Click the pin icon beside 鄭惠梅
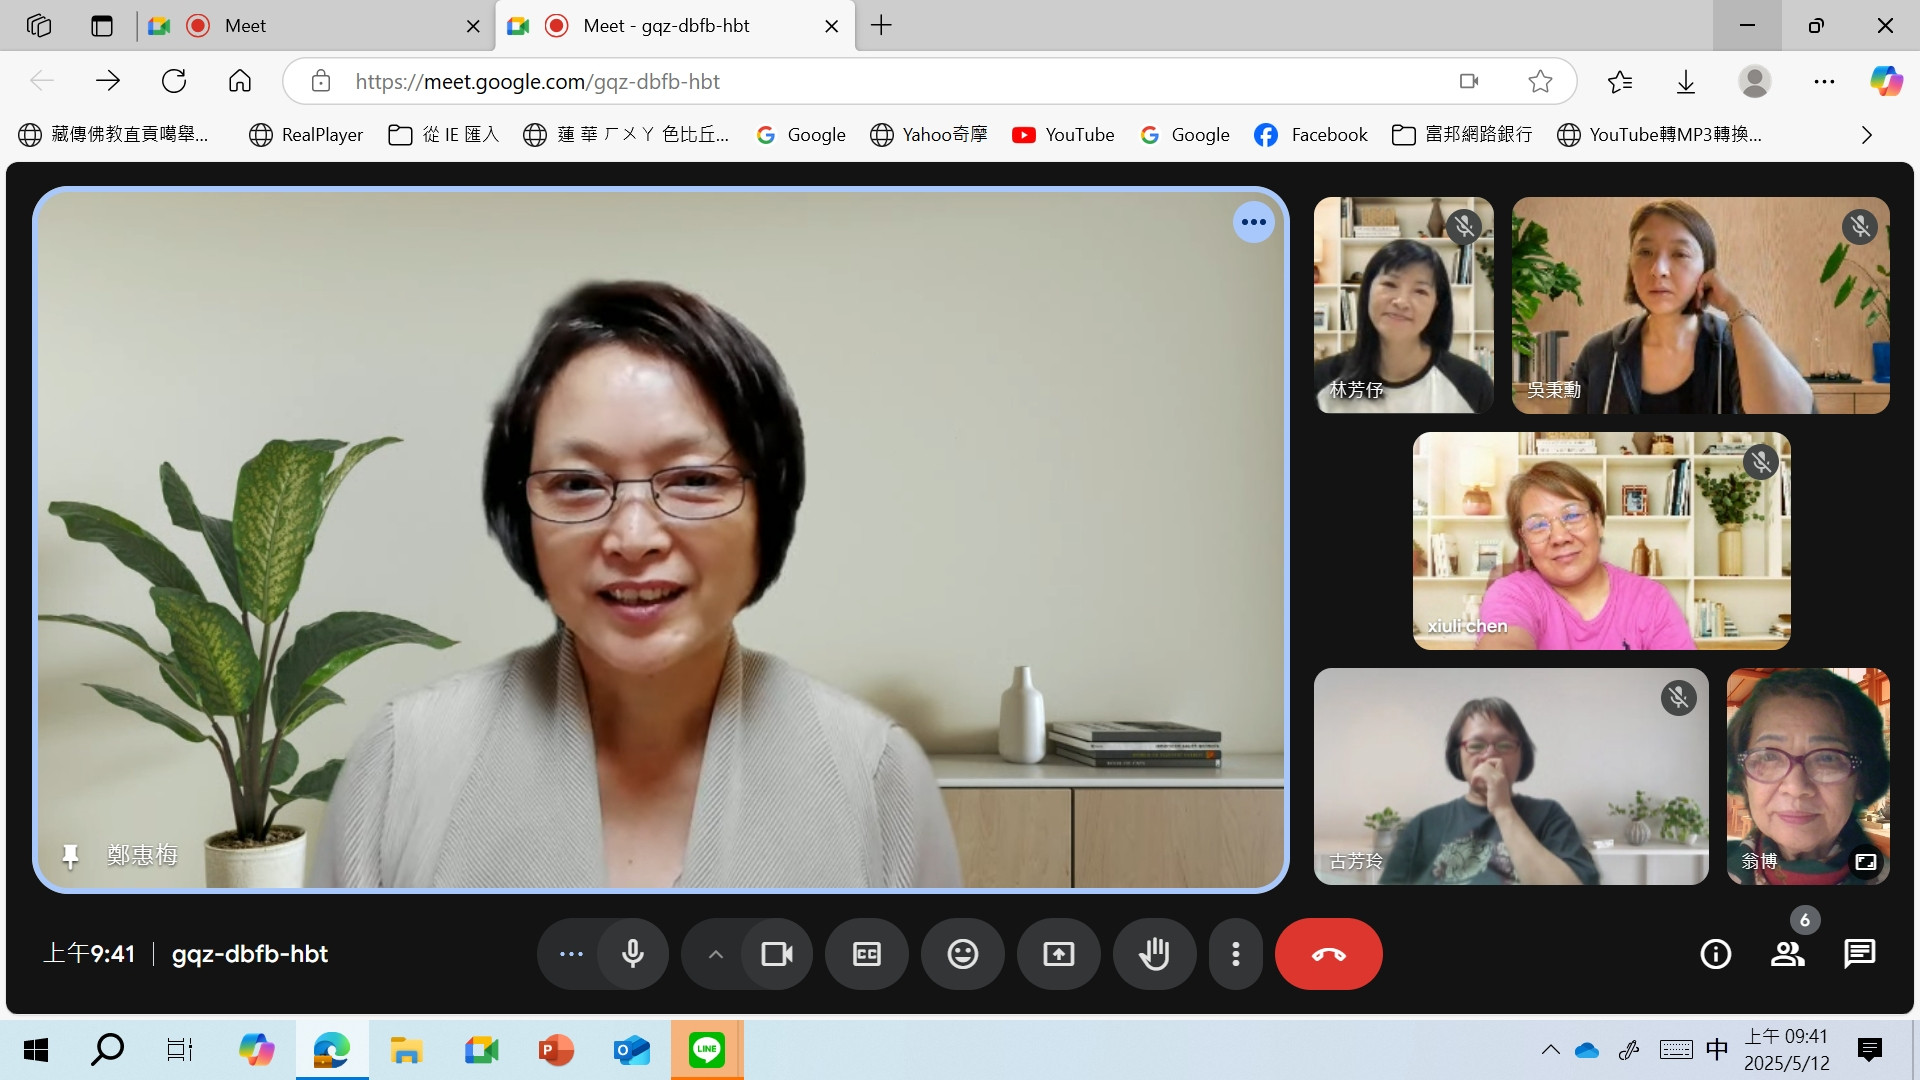The width and height of the screenshot is (1920, 1080). [70, 856]
